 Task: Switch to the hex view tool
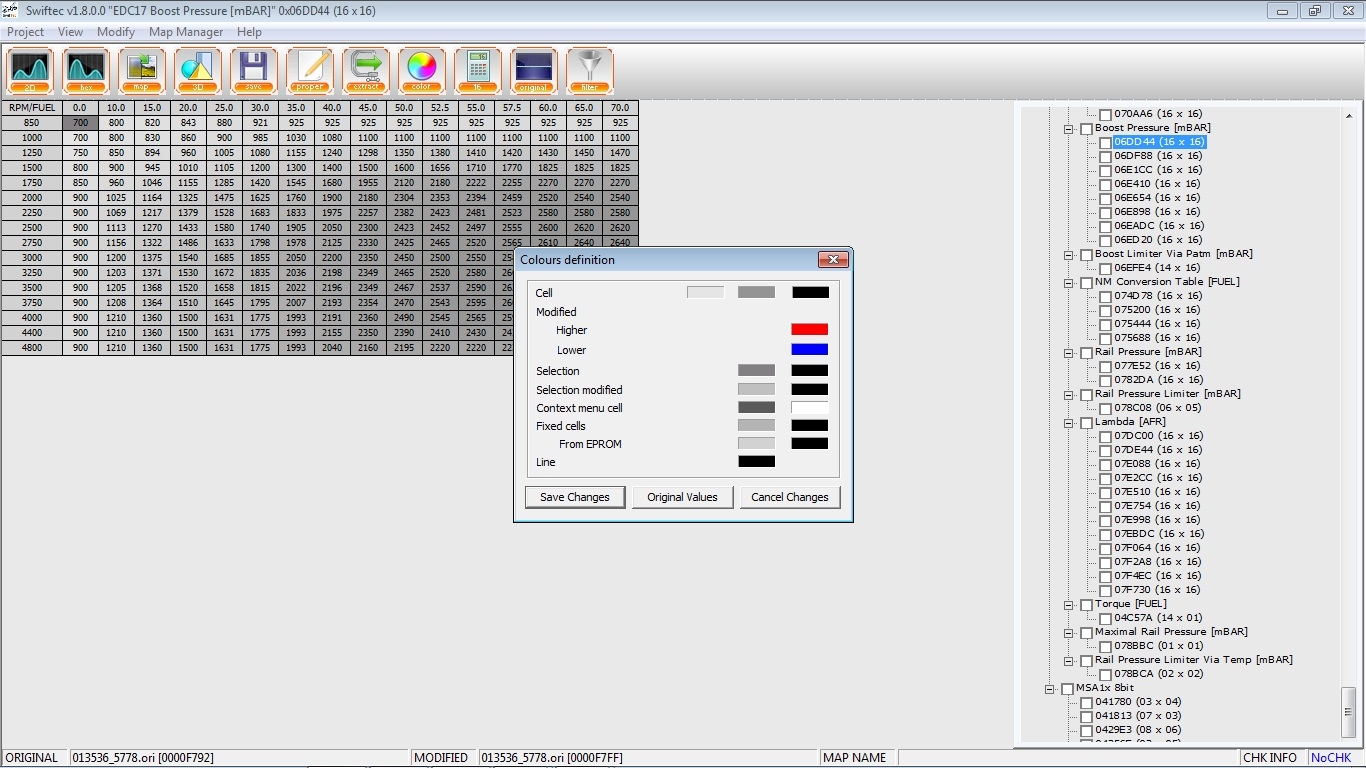point(86,71)
